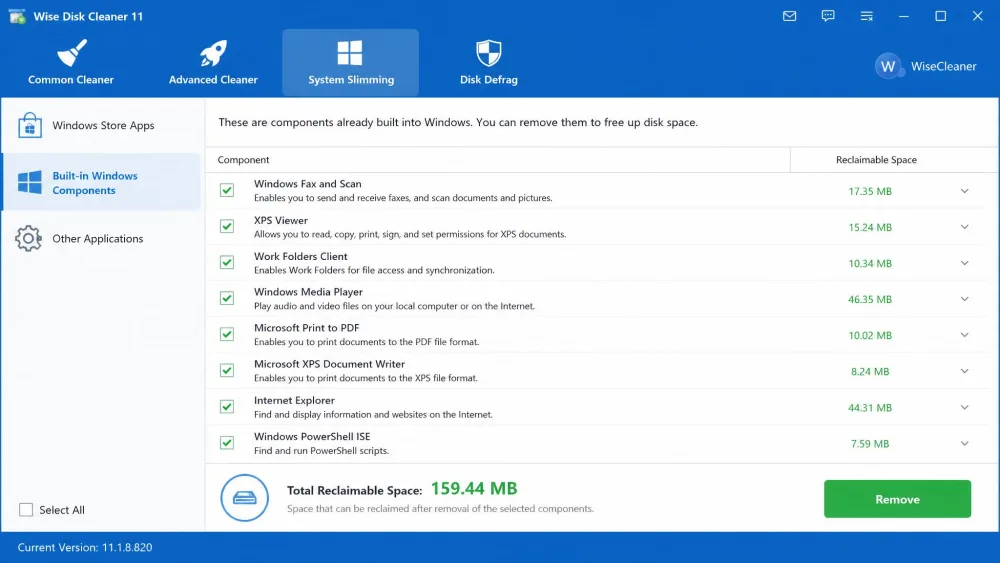Image resolution: width=1000 pixels, height=563 pixels.
Task: Expand the Windows Fax and Scan row chevron
Action: pos(964,191)
